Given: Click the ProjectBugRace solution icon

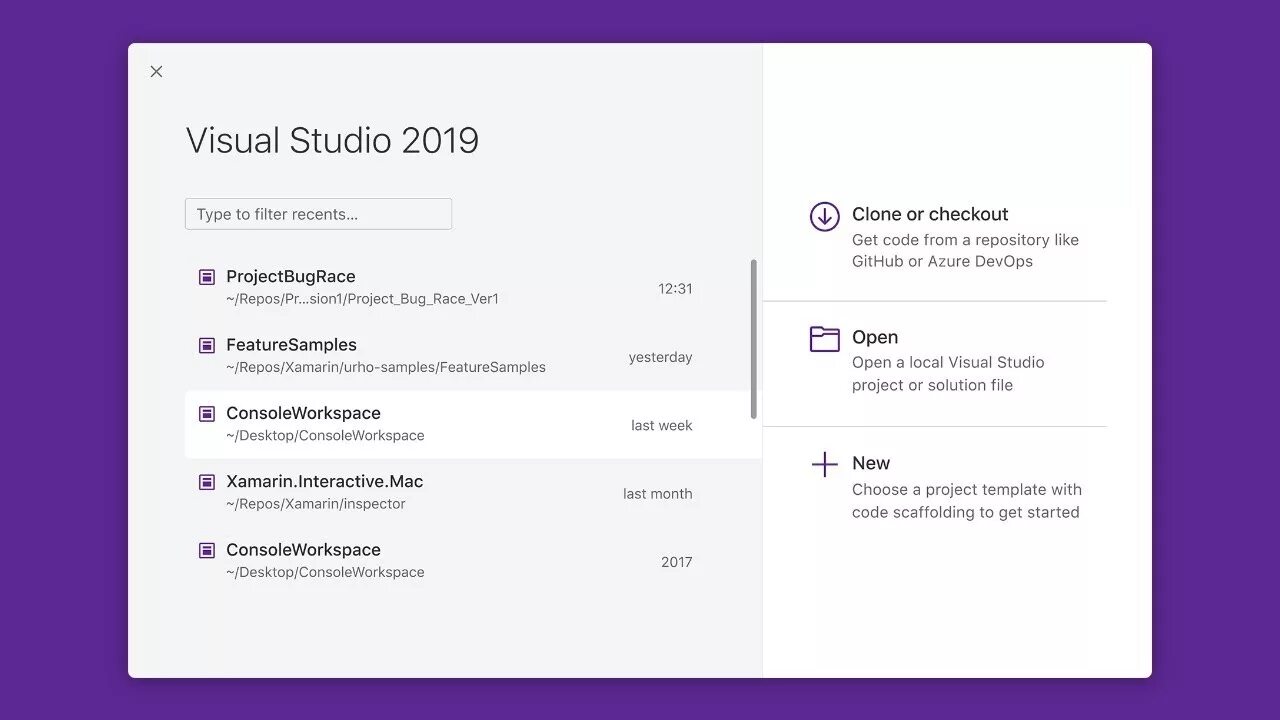Looking at the screenshot, I should 207,277.
